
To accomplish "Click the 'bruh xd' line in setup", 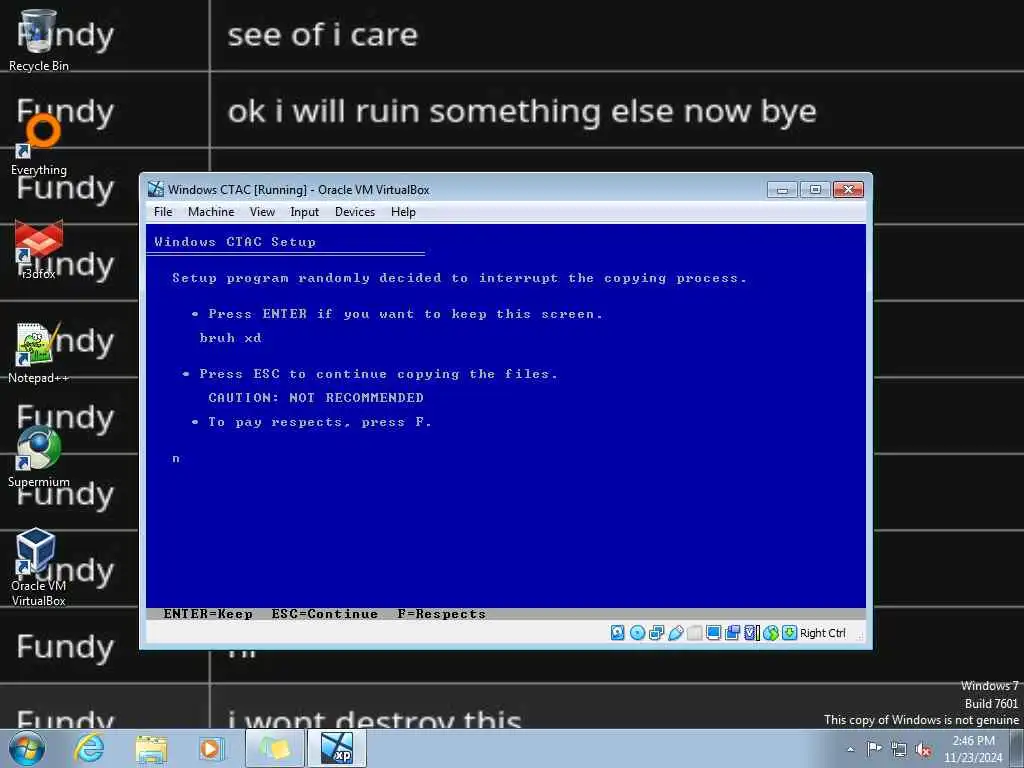I will [231, 338].
